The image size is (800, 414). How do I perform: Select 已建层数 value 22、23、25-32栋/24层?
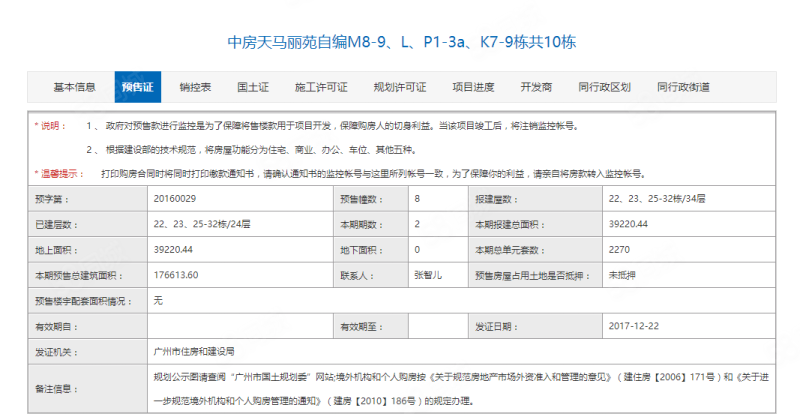tap(202, 224)
